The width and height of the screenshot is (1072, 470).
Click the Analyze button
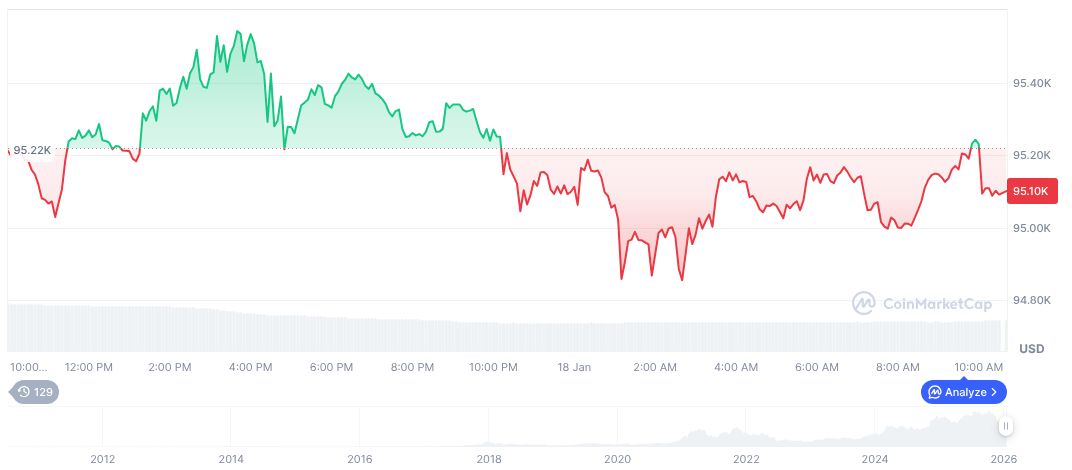pyautogui.click(x=963, y=392)
